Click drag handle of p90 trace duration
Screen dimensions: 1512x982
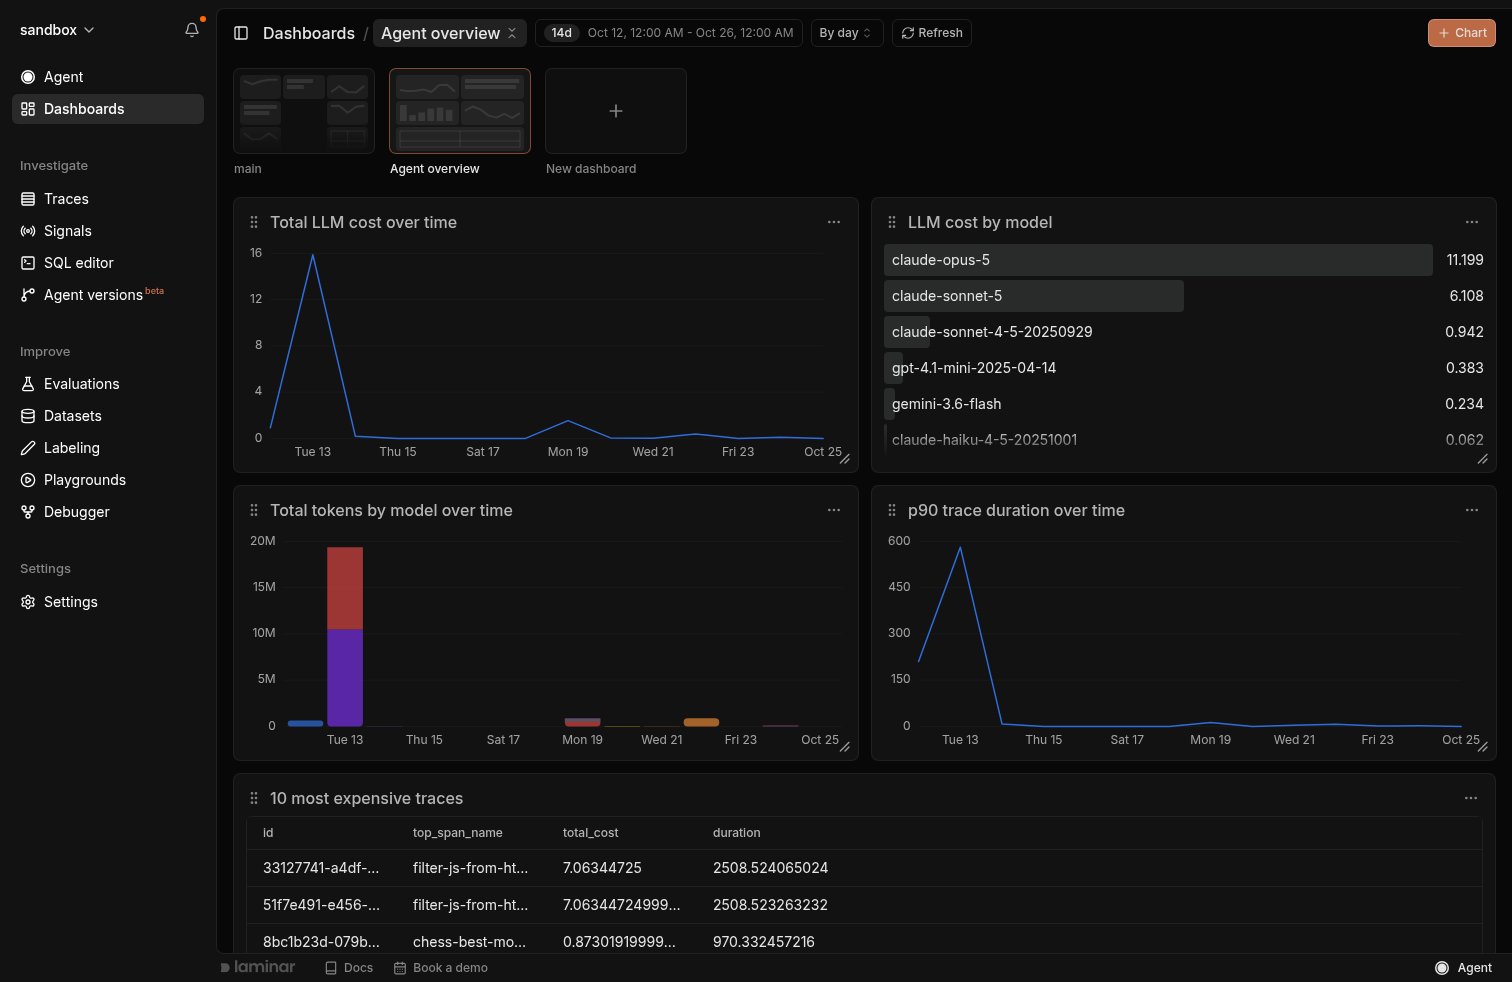pos(892,510)
